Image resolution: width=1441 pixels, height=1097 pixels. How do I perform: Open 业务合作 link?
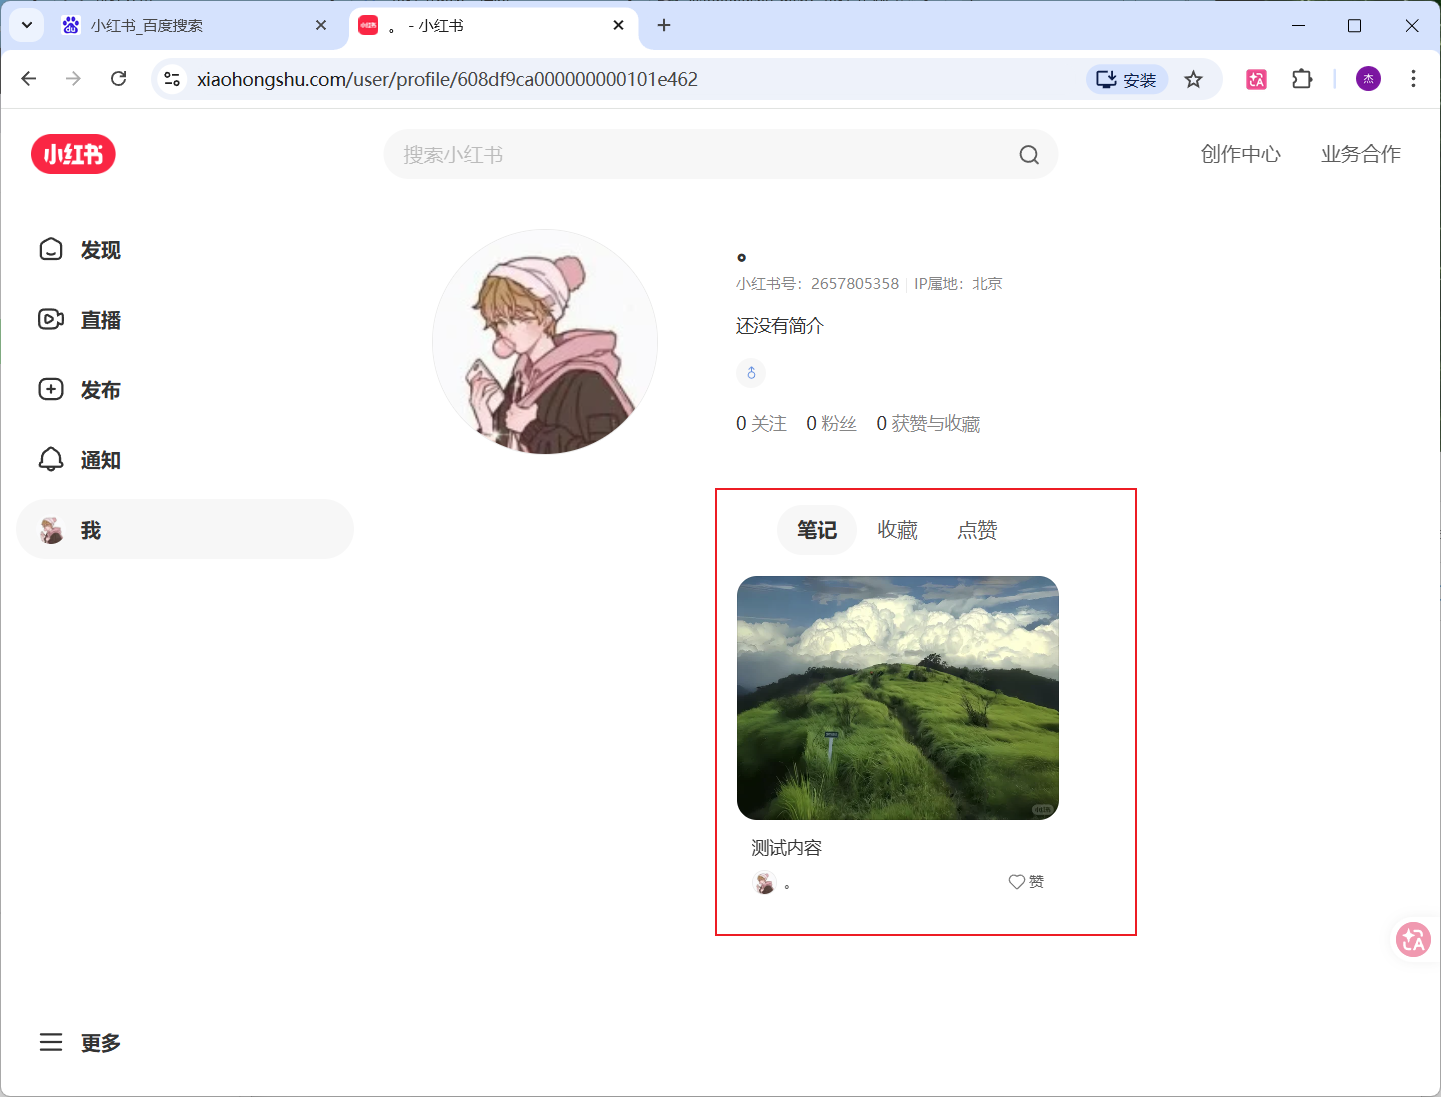[1360, 154]
